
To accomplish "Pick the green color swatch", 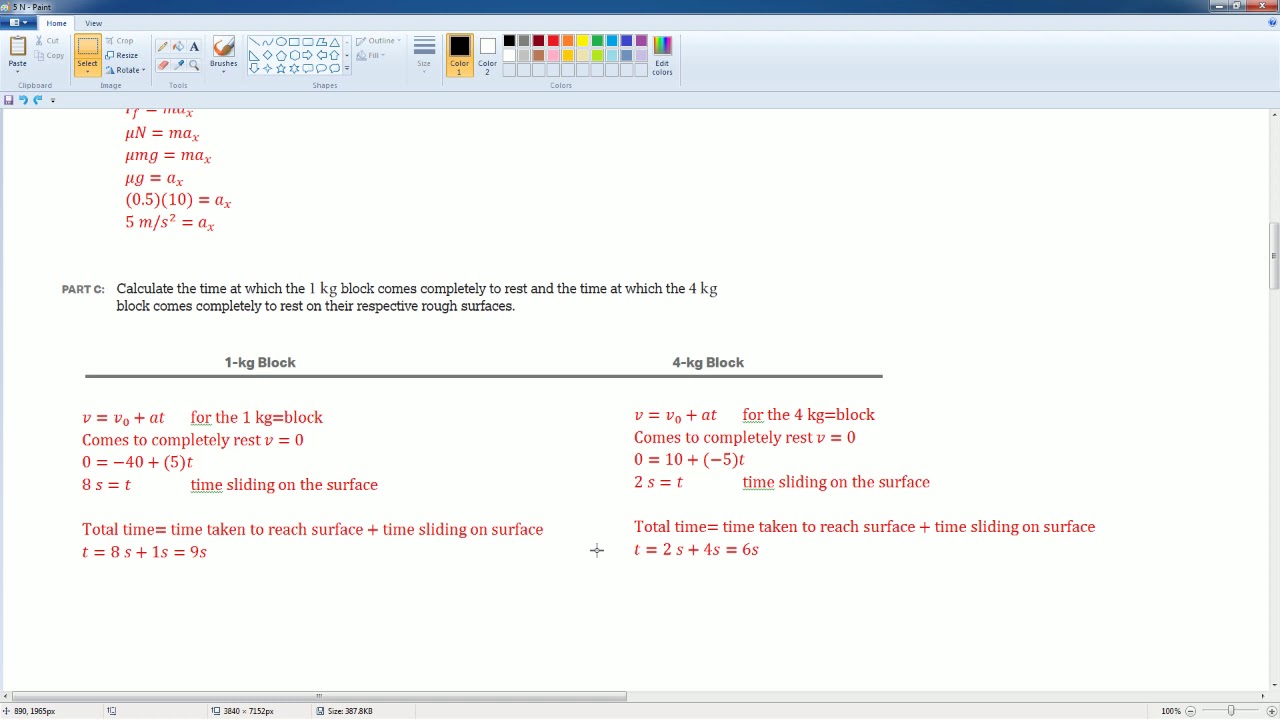I will coord(597,41).
